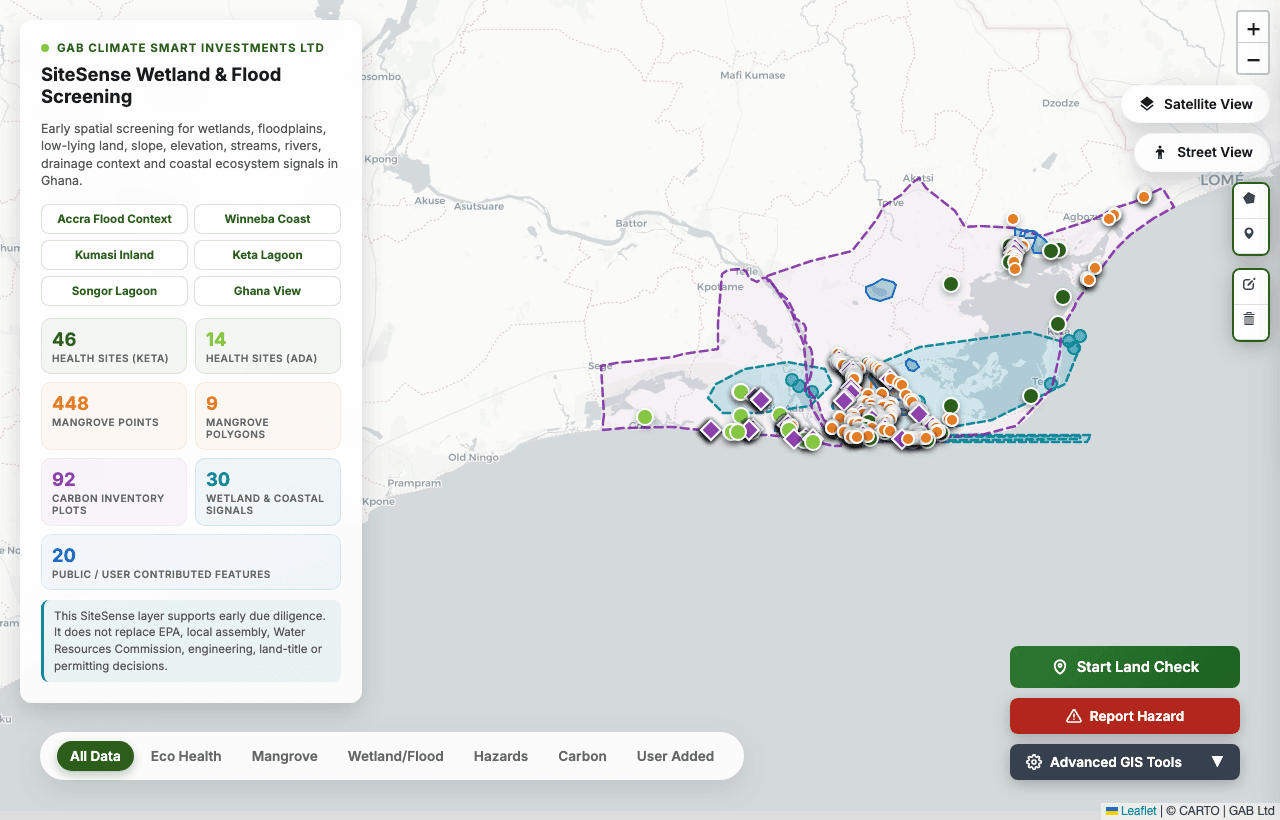Open the 448 Mangrove Points card
This screenshot has width=1280, height=820.
coord(114,416)
